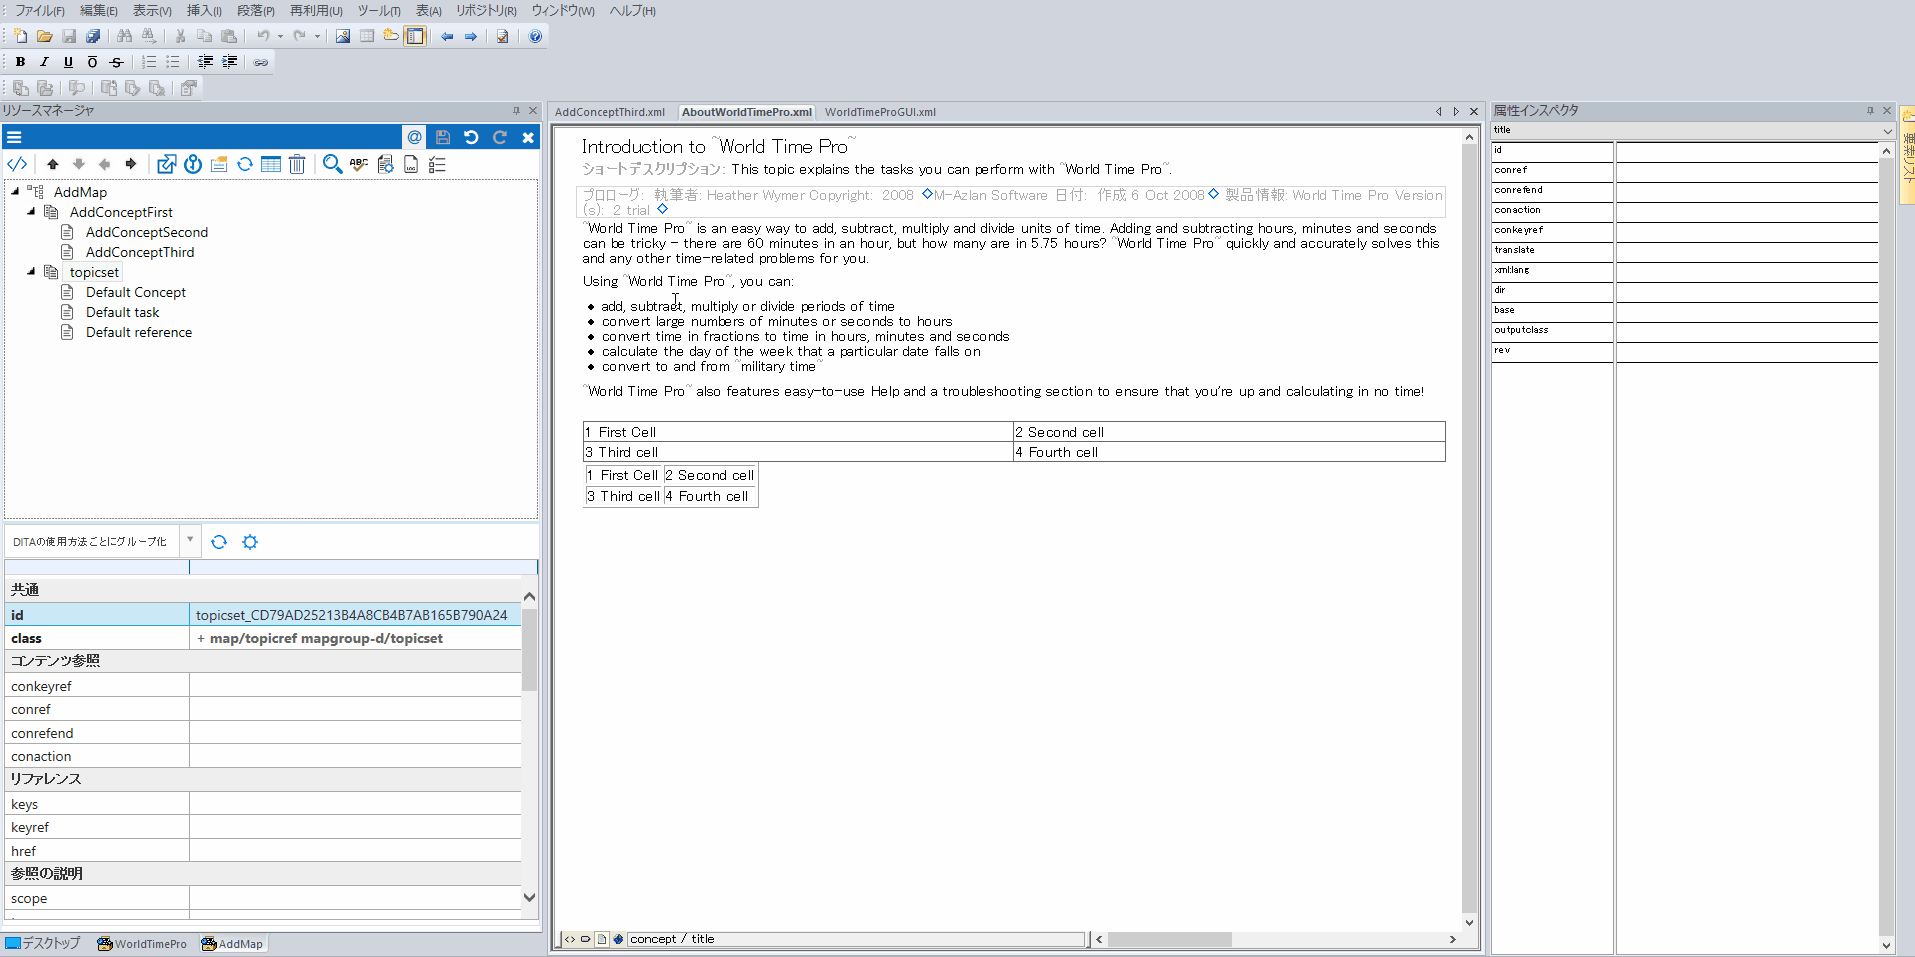The width and height of the screenshot is (1915, 957).
Task: Open a file with folder icon
Action: coord(45,36)
